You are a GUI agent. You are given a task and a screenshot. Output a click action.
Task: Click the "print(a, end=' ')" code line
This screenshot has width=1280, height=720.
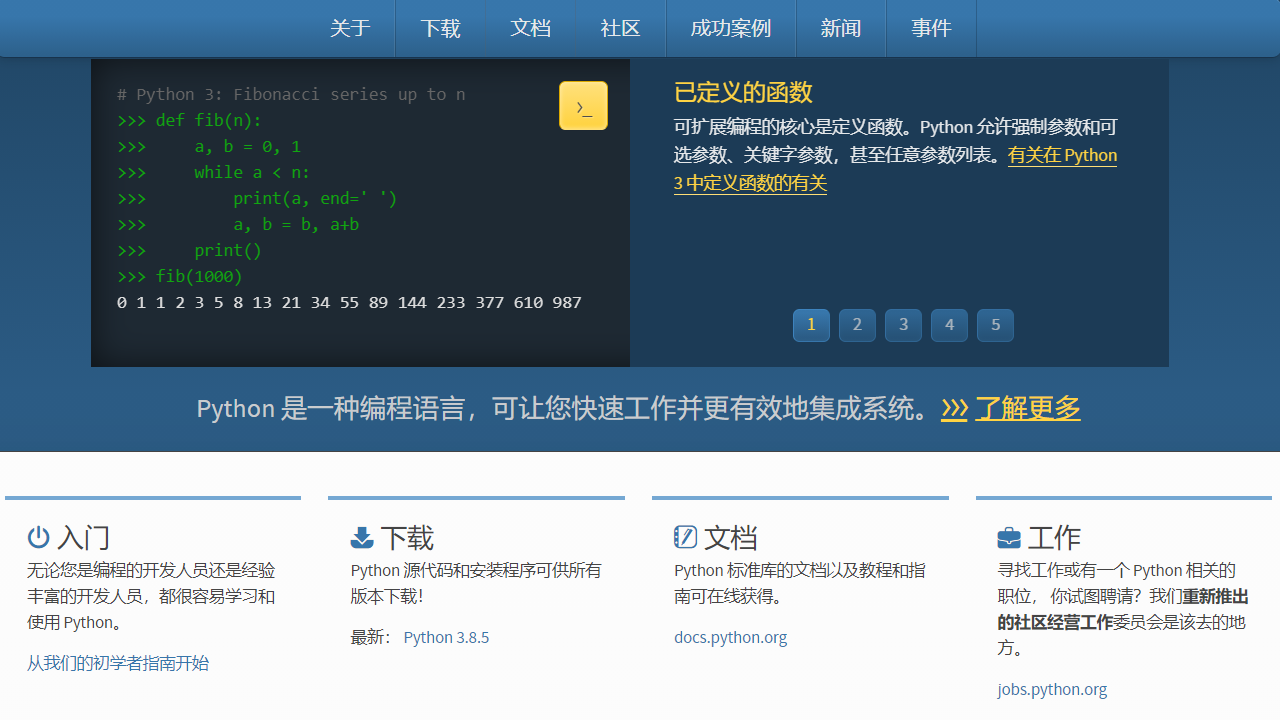[257, 198]
